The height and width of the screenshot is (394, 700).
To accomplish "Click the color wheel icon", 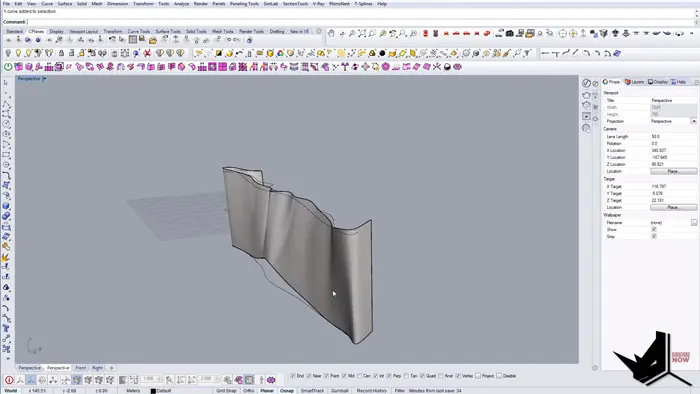I will coord(280,53).
